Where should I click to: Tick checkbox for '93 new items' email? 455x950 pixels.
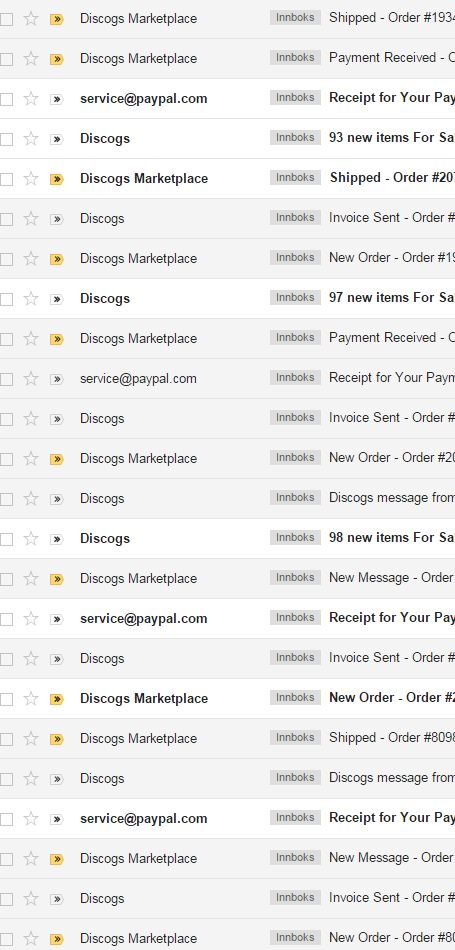click(x=6, y=139)
